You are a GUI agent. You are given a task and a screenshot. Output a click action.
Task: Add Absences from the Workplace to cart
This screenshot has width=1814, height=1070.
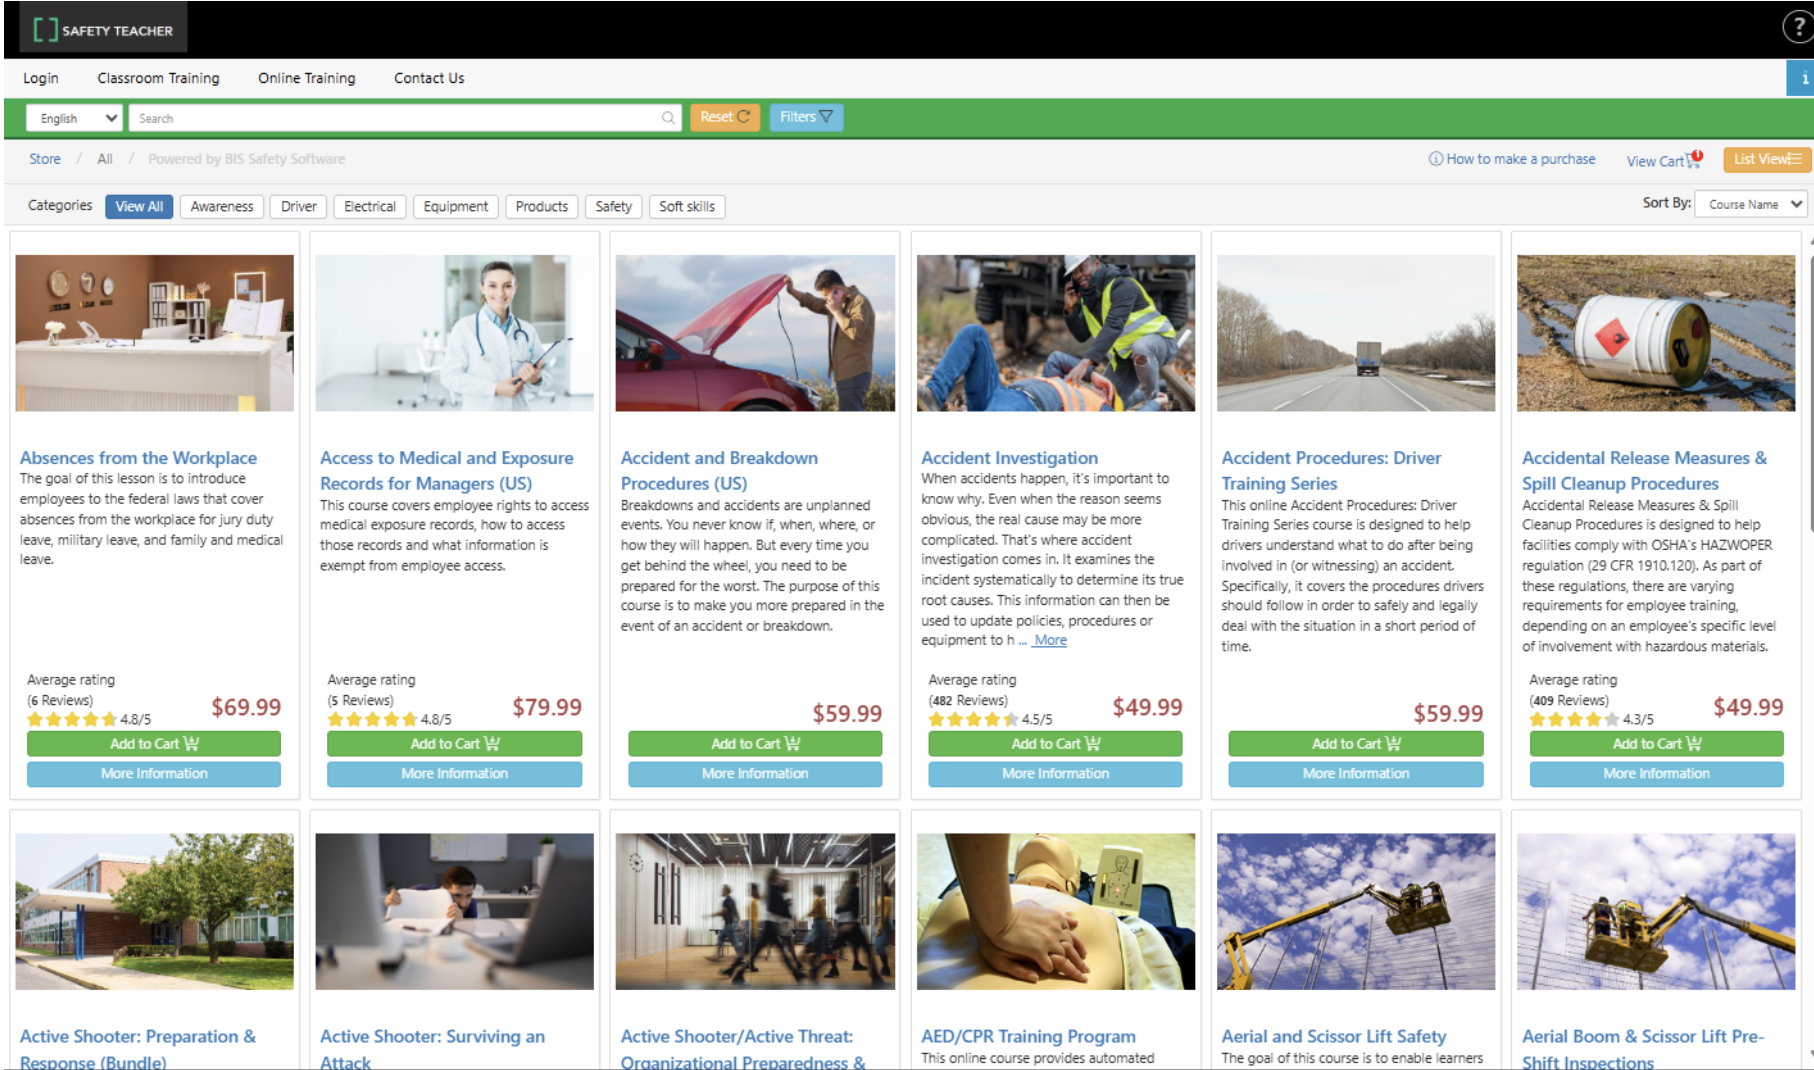pos(154,744)
